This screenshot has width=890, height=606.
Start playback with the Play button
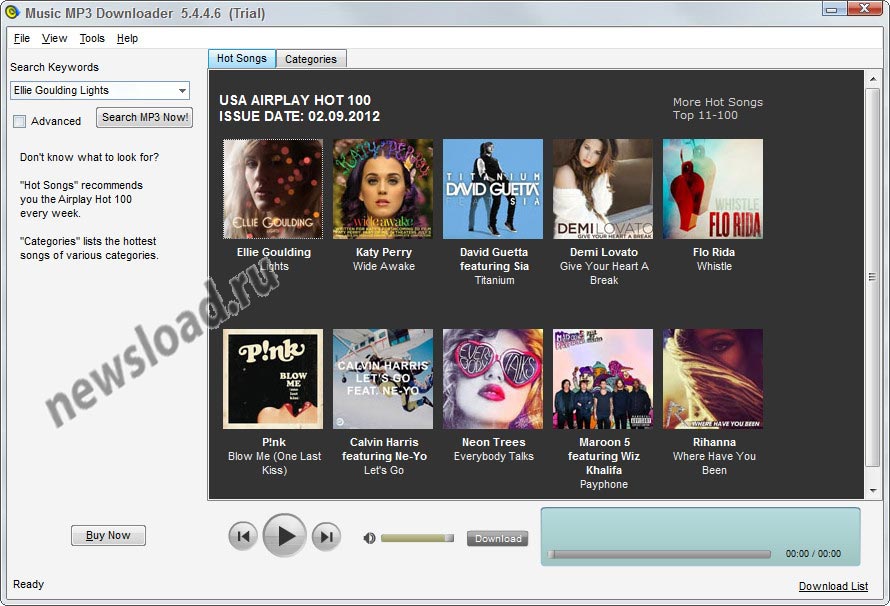click(285, 536)
